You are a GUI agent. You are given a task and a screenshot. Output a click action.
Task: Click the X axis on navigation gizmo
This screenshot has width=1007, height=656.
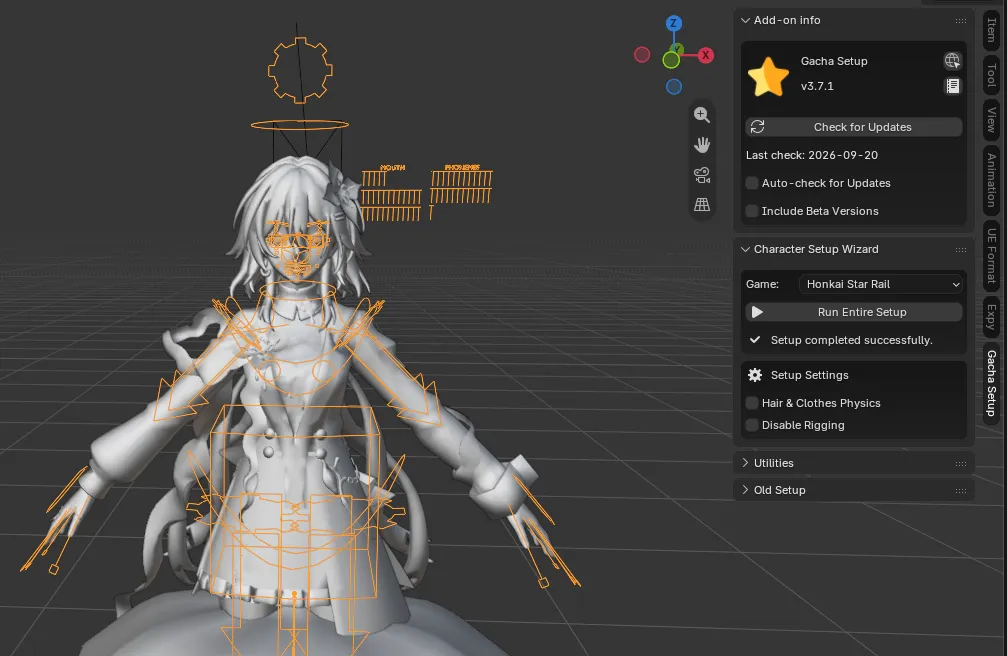(x=706, y=55)
